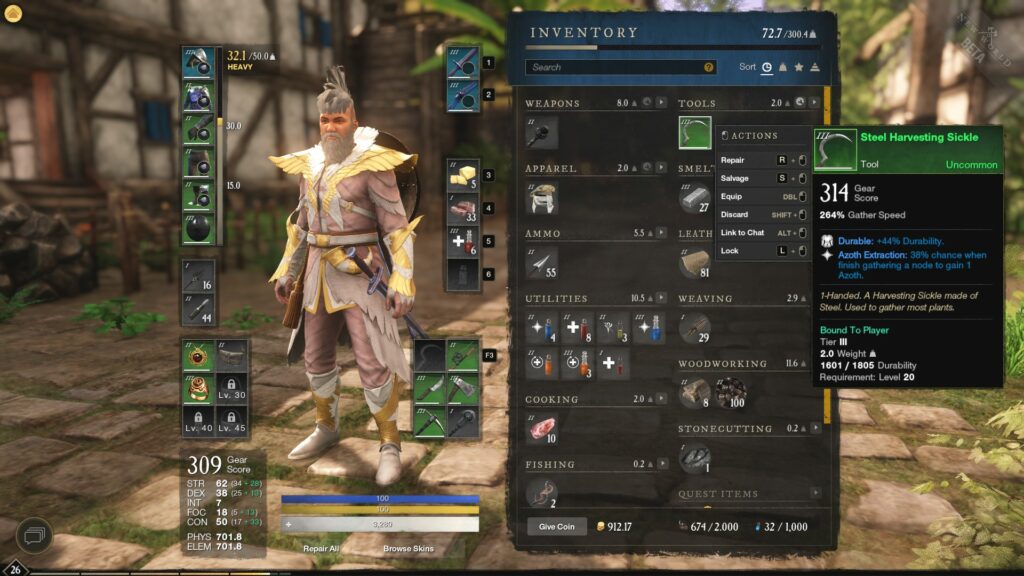This screenshot has height=576, width=1024.
Task: Toggle sort by star rarity icon
Action: [x=799, y=67]
